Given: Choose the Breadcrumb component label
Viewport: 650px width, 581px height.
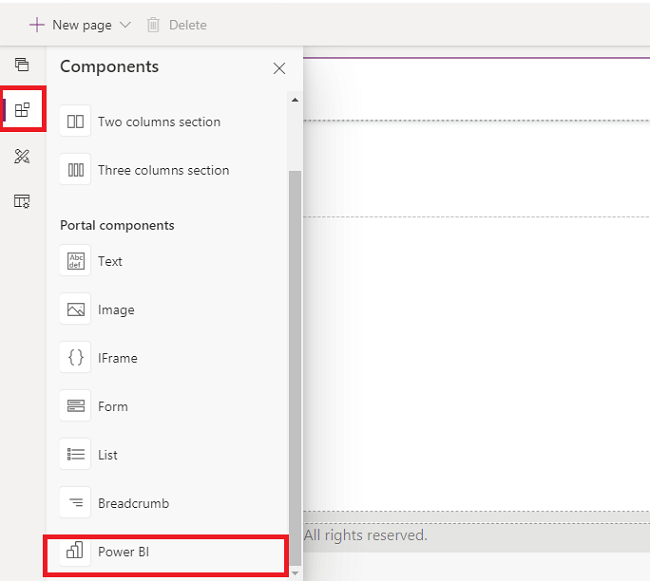Looking at the screenshot, I should [x=133, y=503].
